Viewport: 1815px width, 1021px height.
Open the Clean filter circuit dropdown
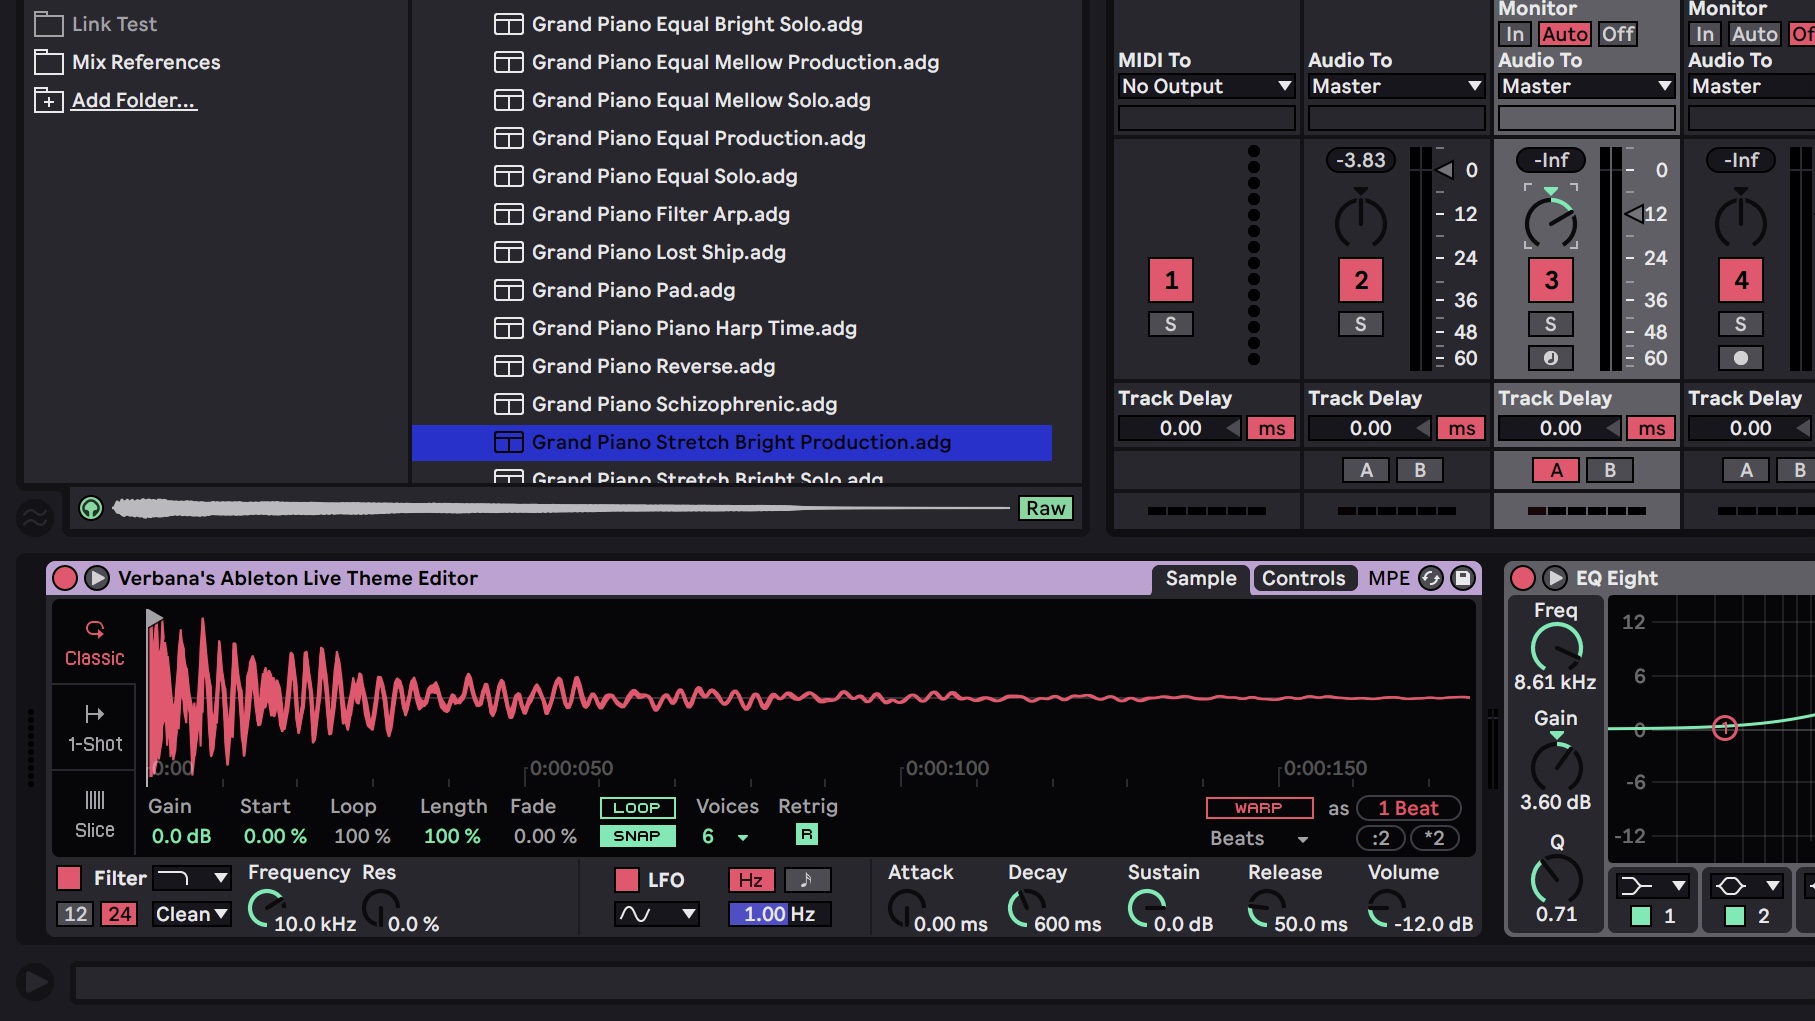point(191,914)
